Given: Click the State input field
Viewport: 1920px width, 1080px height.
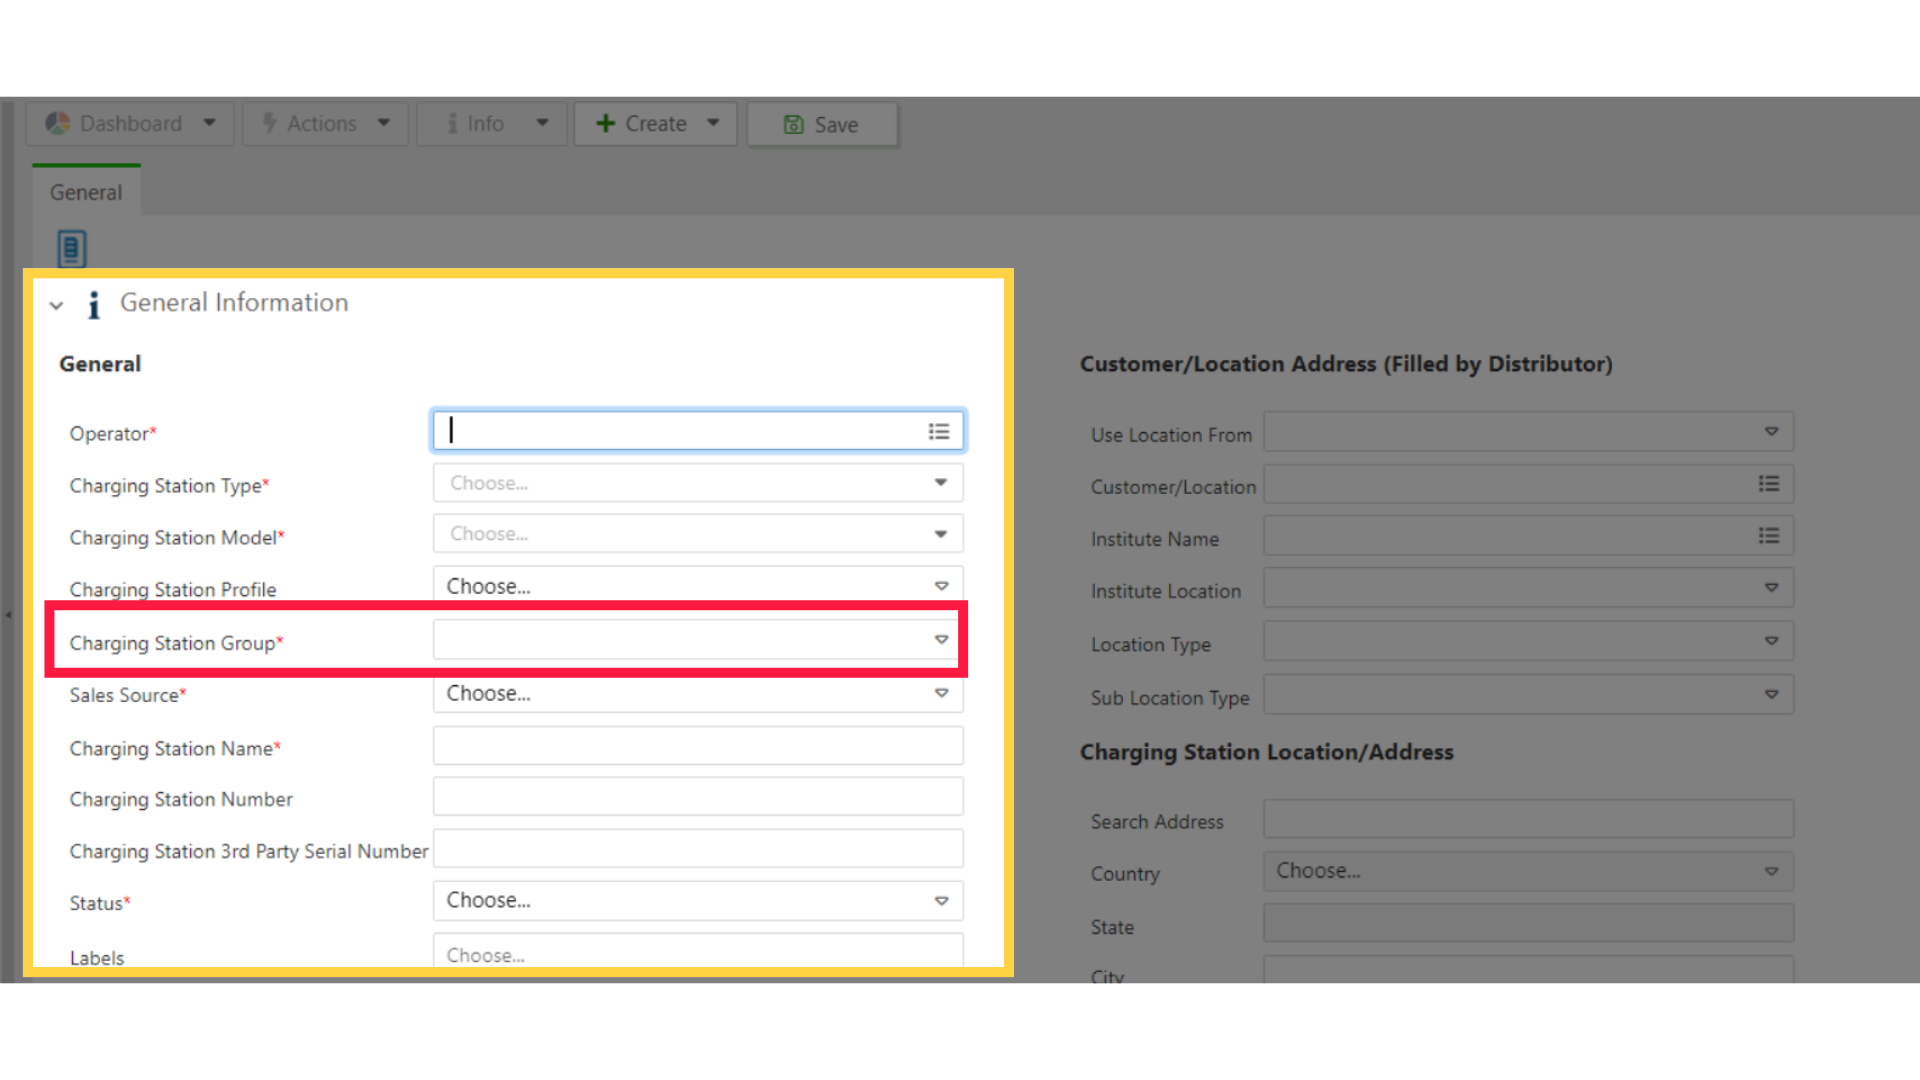Looking at the screenshot, I should coord(1528,923).
